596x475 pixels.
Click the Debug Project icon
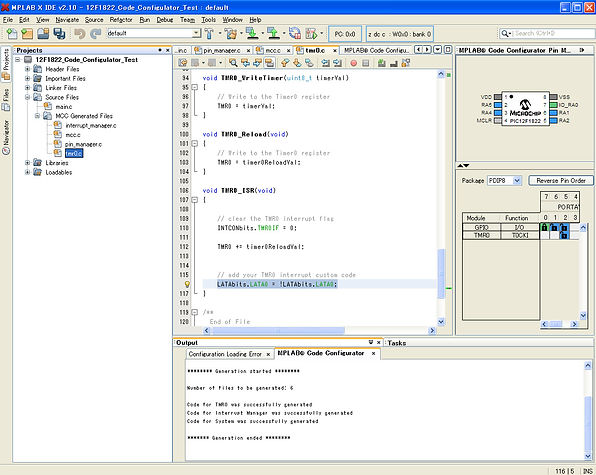pyautogui.click(x=311, y=34)
